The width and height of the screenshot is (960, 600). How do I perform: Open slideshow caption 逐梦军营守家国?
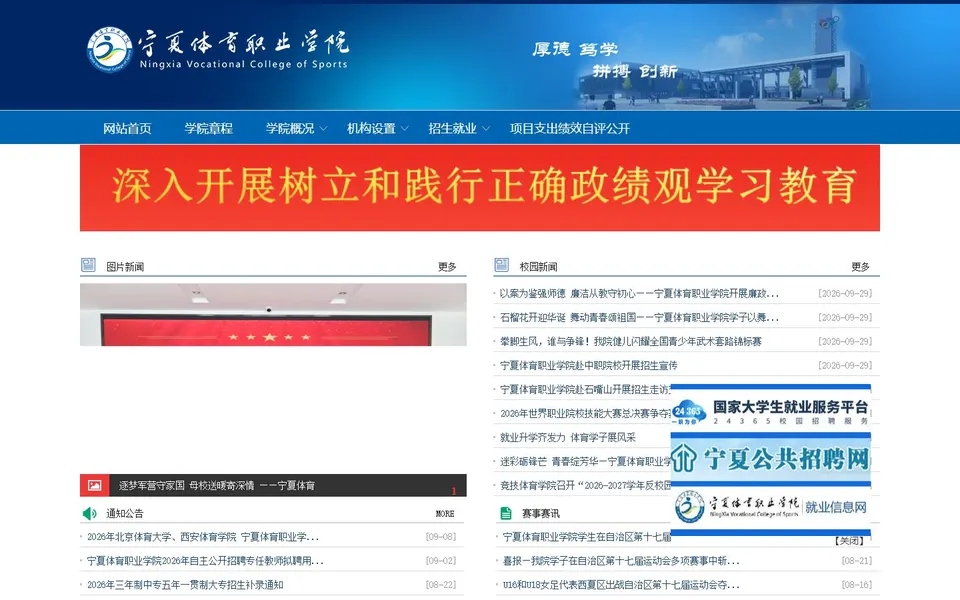tap(217, 486)
